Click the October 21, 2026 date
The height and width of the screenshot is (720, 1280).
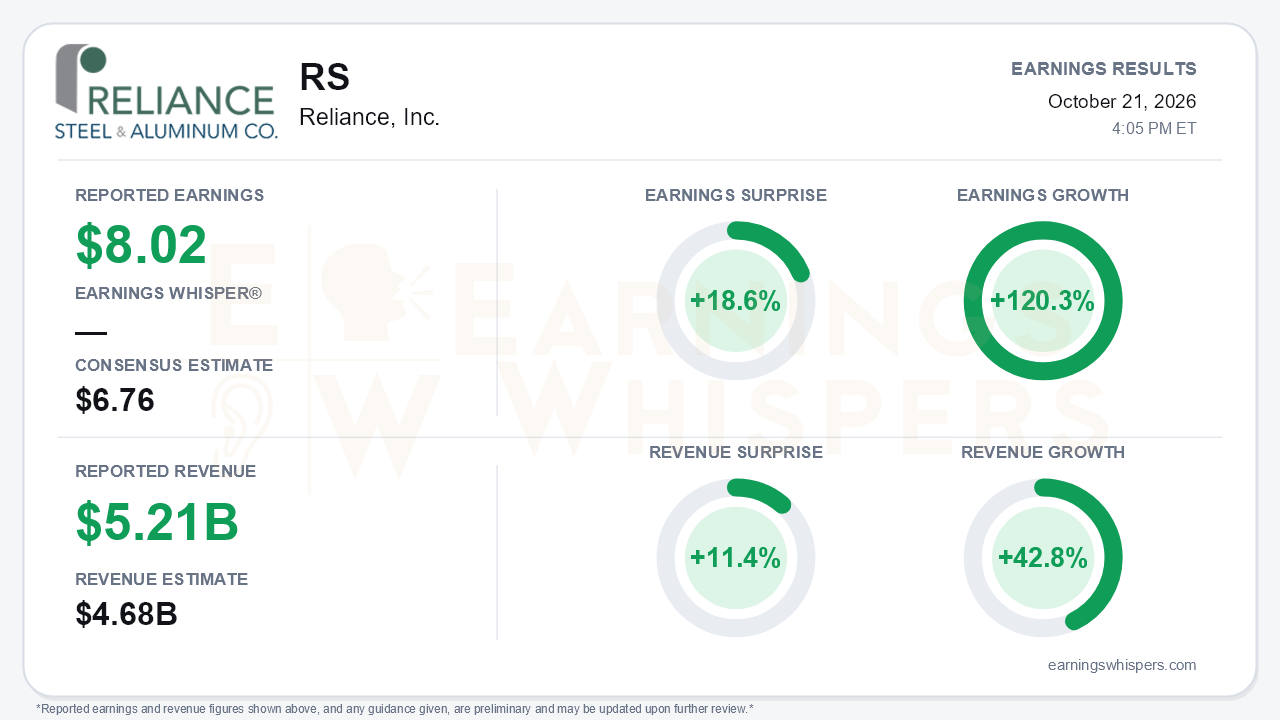click(x=1122, y=102)
